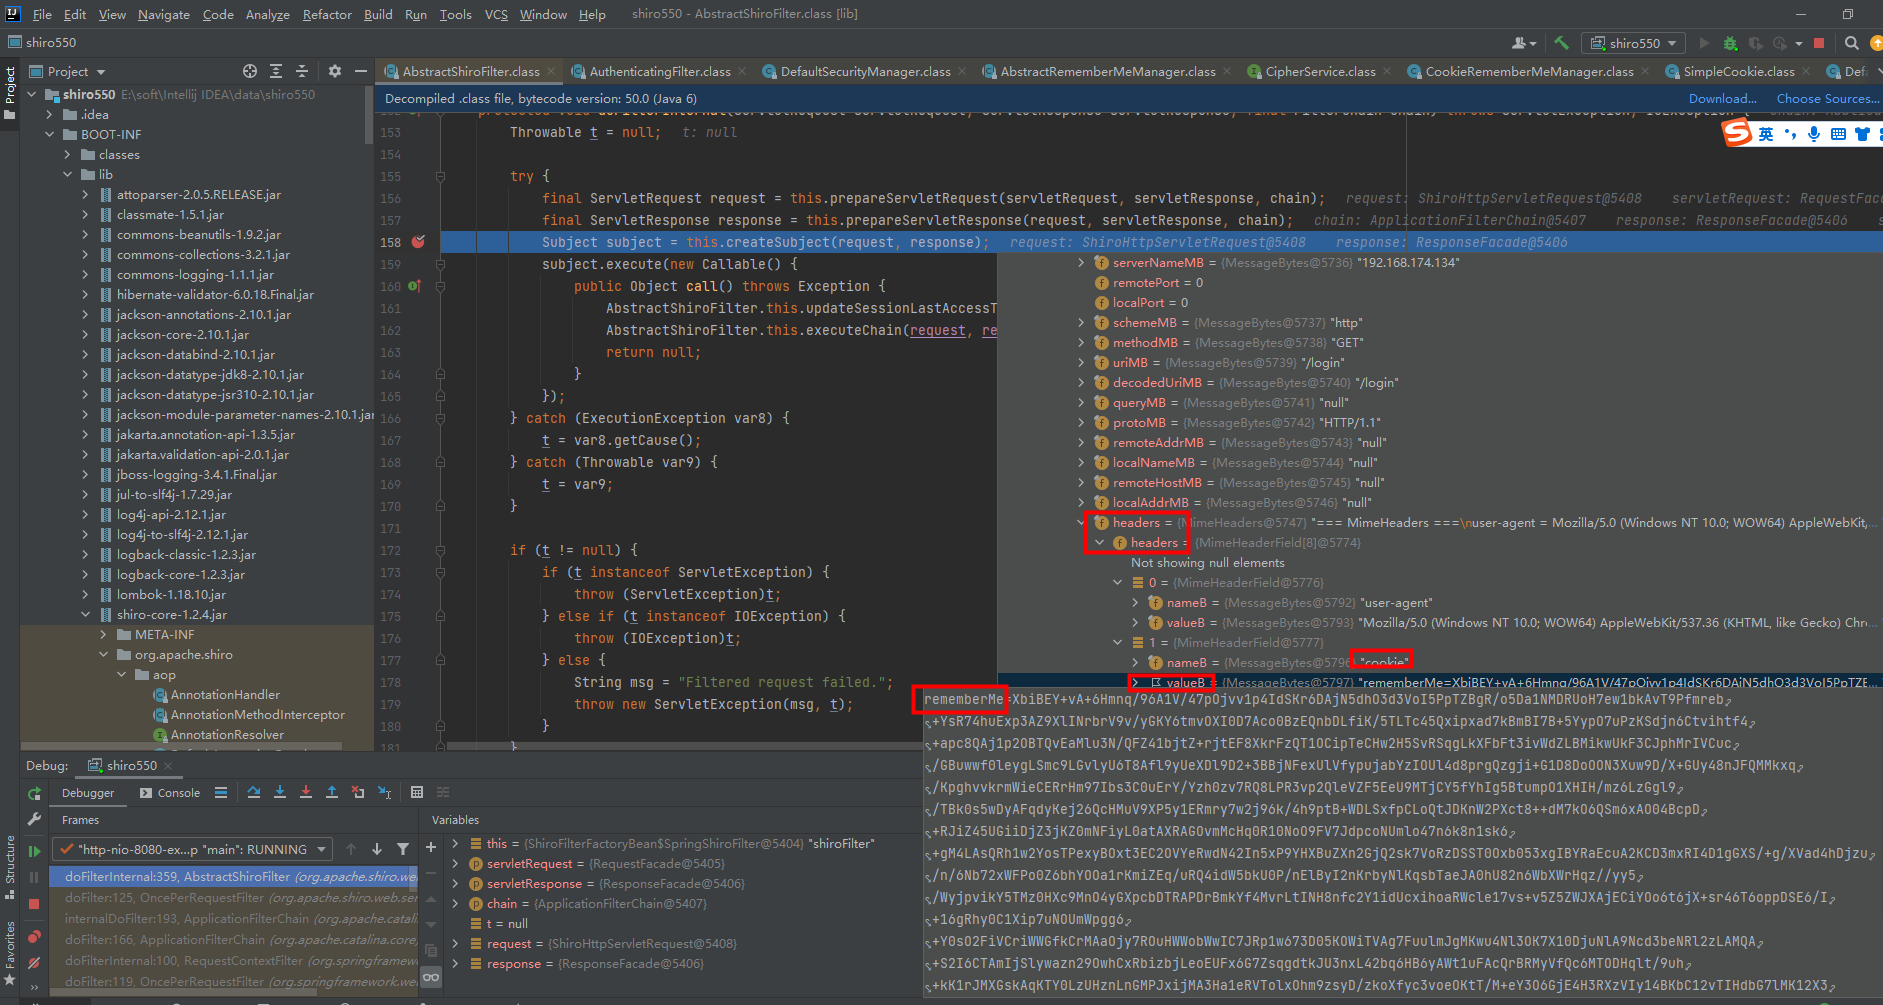Open the VCS menu
Screen dimensions: 1883x1005
tap(496, 14)
